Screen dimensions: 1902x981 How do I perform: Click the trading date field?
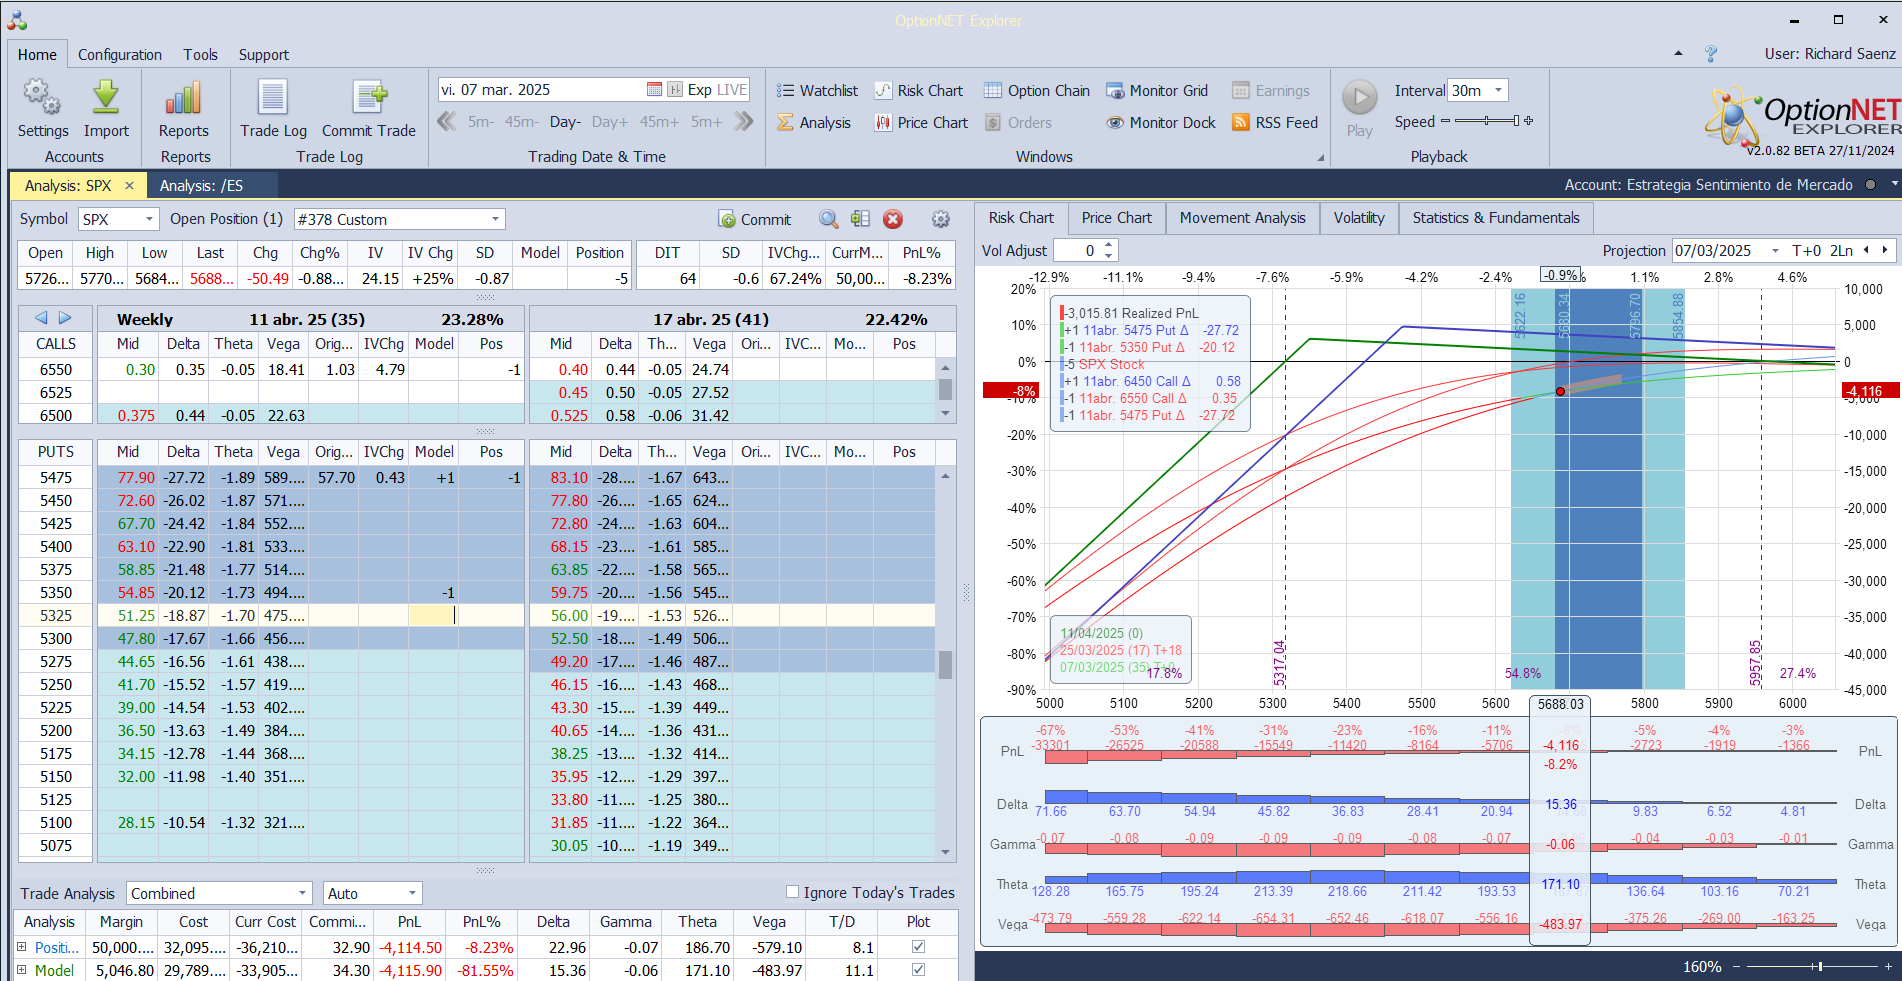click(541, 90)
